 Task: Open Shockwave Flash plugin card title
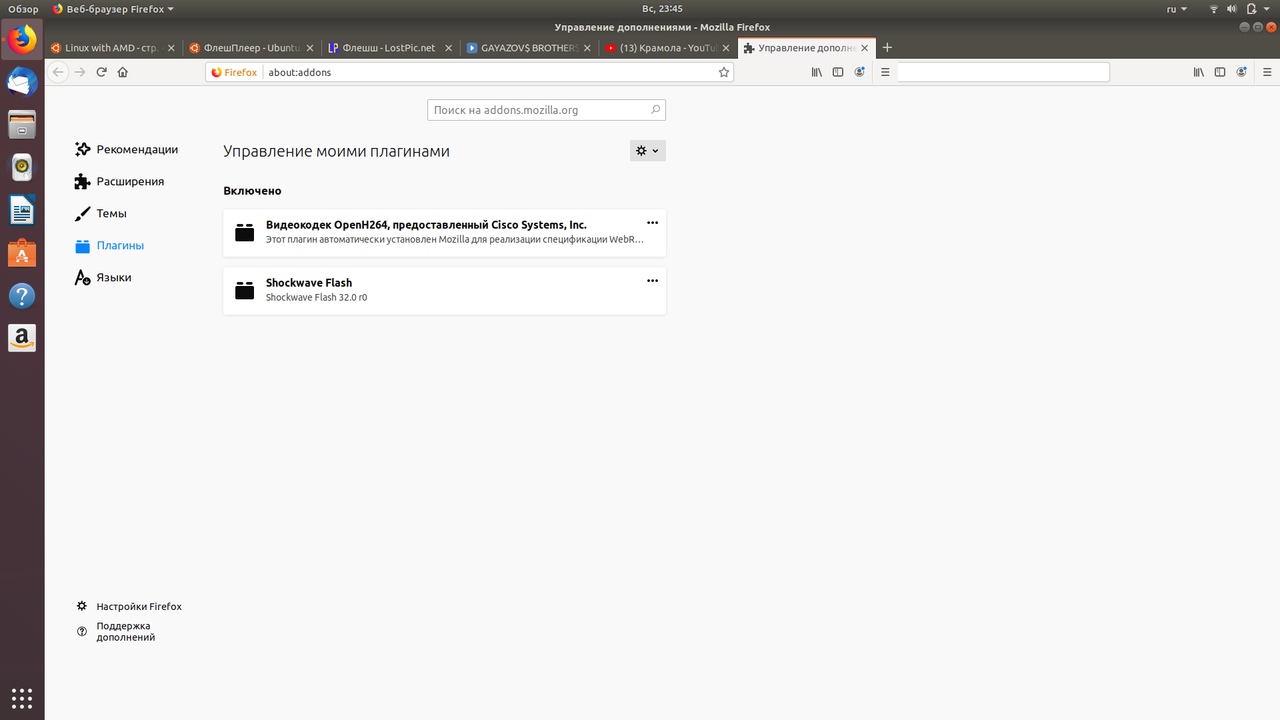pyautogui.click(x=309, y=283)
